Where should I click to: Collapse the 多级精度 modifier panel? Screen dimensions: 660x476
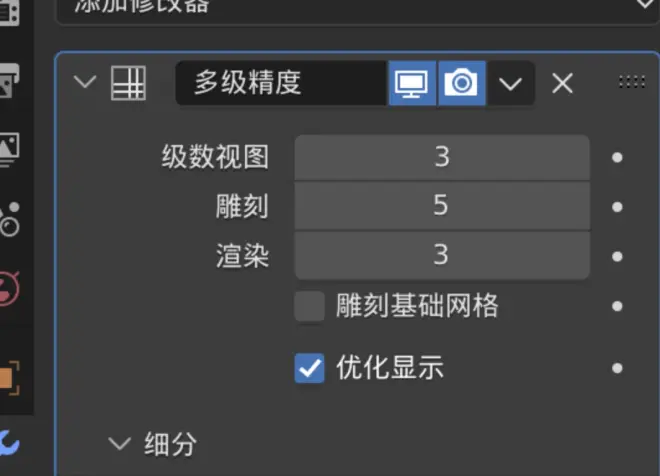[85, 82]
